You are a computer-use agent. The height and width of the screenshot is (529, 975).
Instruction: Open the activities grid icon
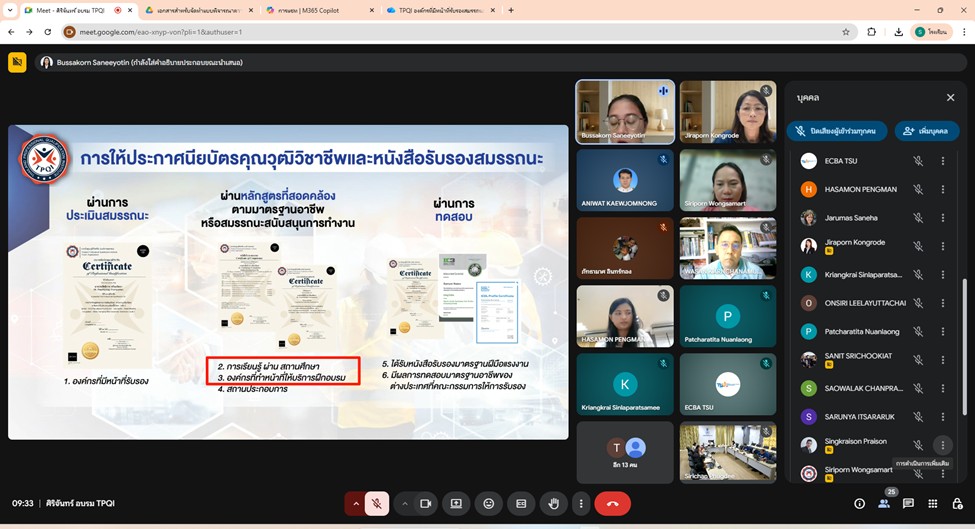point(932,504)
